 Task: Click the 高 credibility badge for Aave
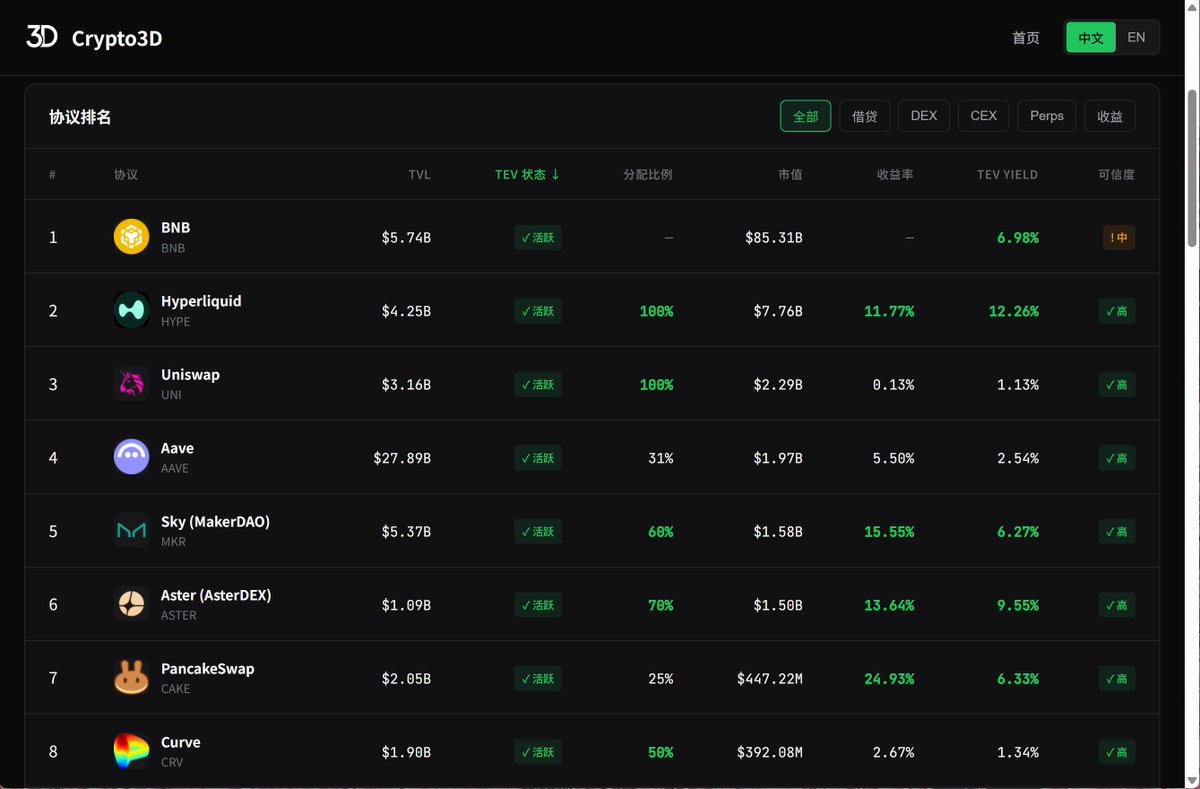[1116, 458]
